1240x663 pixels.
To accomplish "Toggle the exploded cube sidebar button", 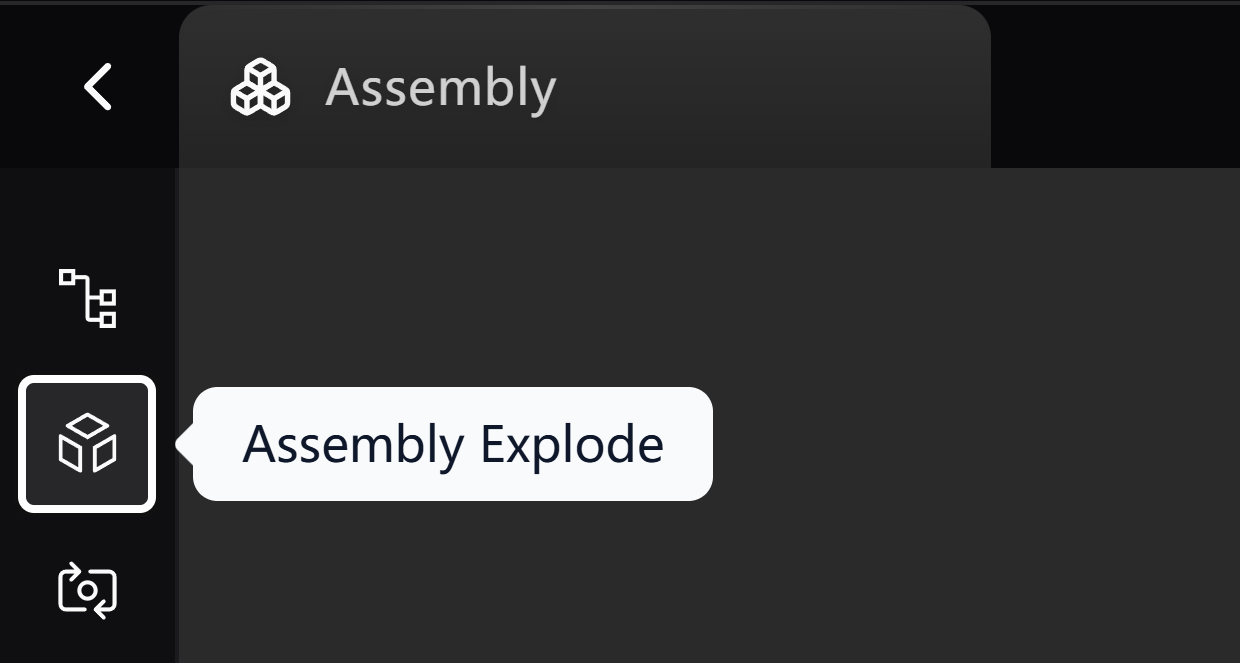I will (88, 443).
